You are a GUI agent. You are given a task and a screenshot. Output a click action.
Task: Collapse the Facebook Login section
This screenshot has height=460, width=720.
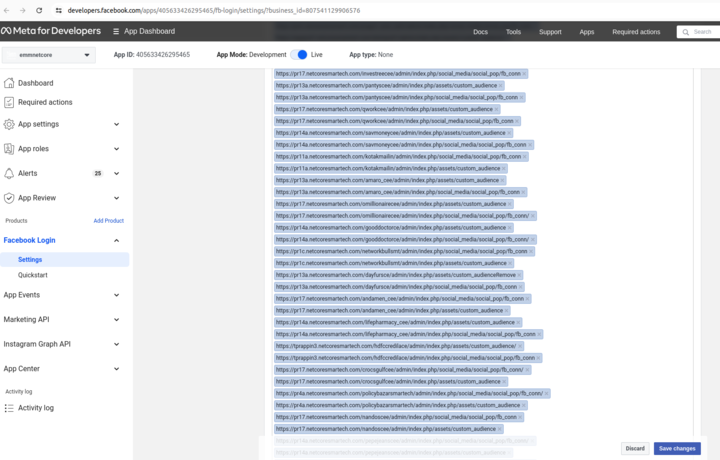117,241
